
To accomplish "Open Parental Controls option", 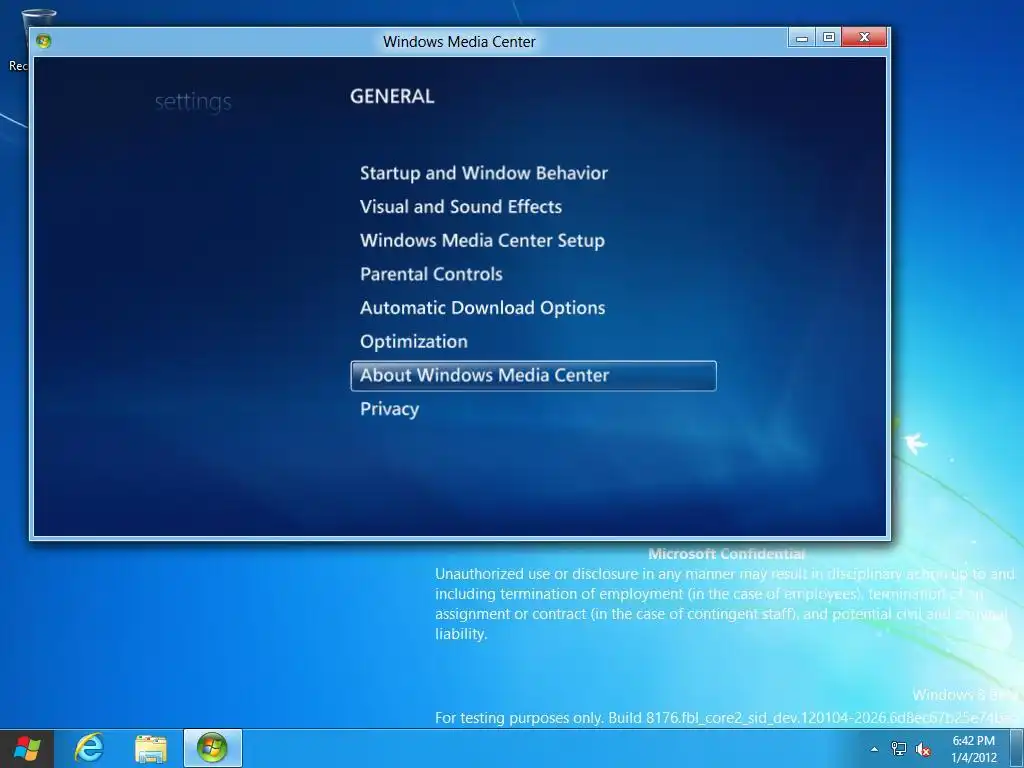I will pyautogui.click(x=431, y=274).
